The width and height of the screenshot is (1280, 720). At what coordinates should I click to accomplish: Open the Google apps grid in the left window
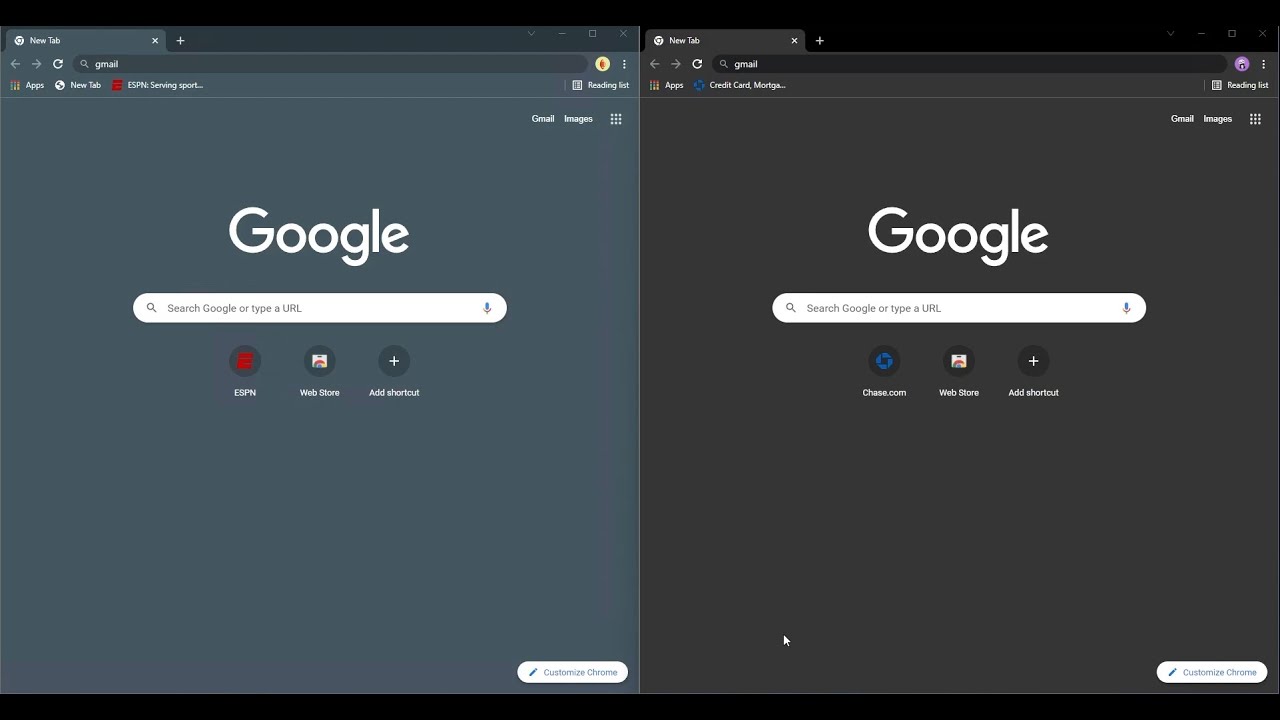pyautogui.click(x=616, y=119)
